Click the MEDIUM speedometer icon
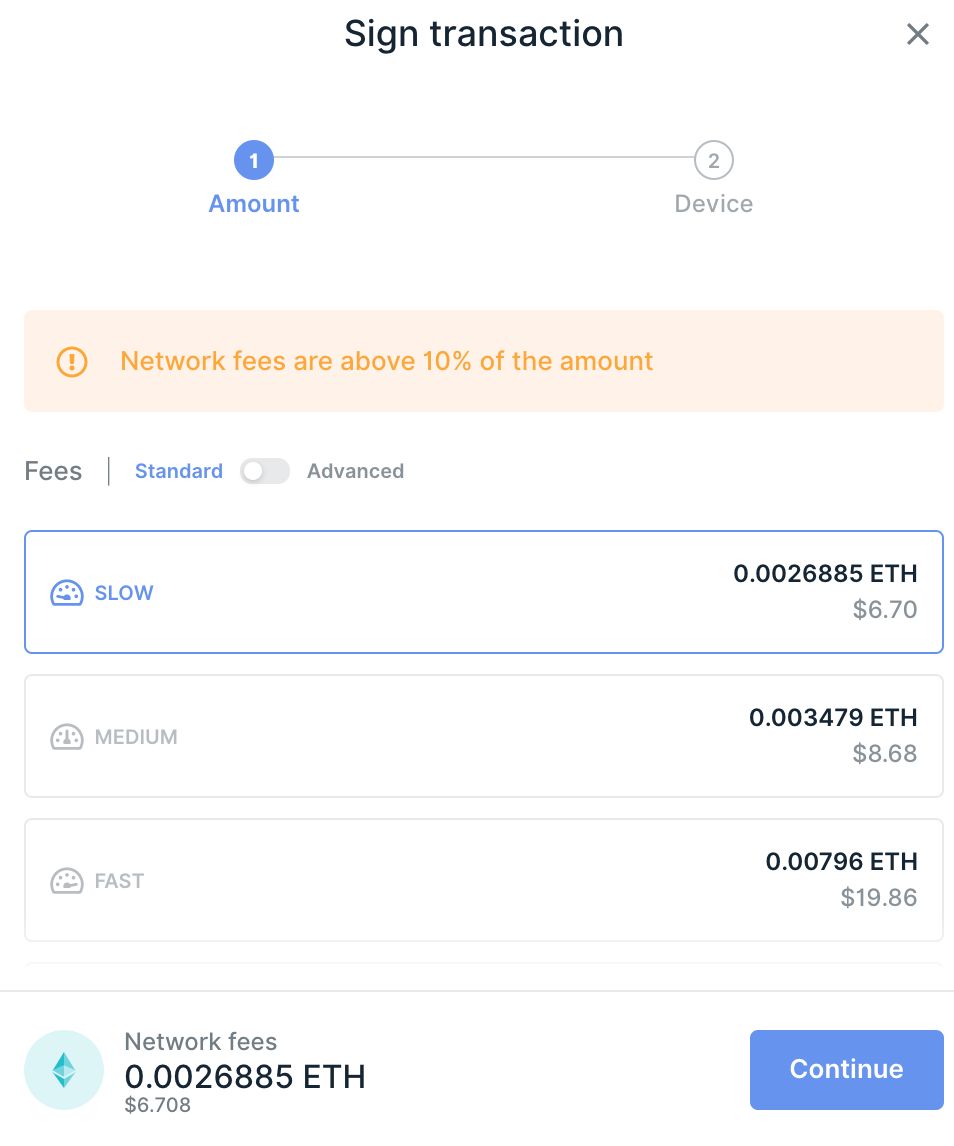The height and width of the screenshot is (1146, 954). [x=66, y=737]
